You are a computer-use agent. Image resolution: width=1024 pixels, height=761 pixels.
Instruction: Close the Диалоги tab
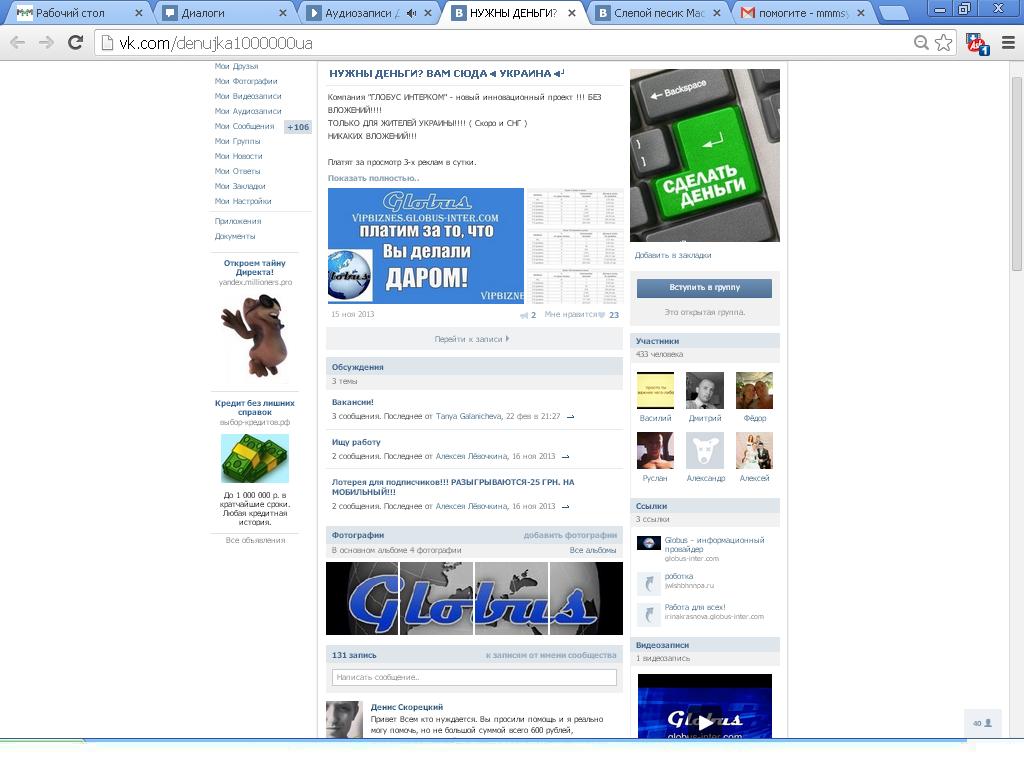(282, 13)
